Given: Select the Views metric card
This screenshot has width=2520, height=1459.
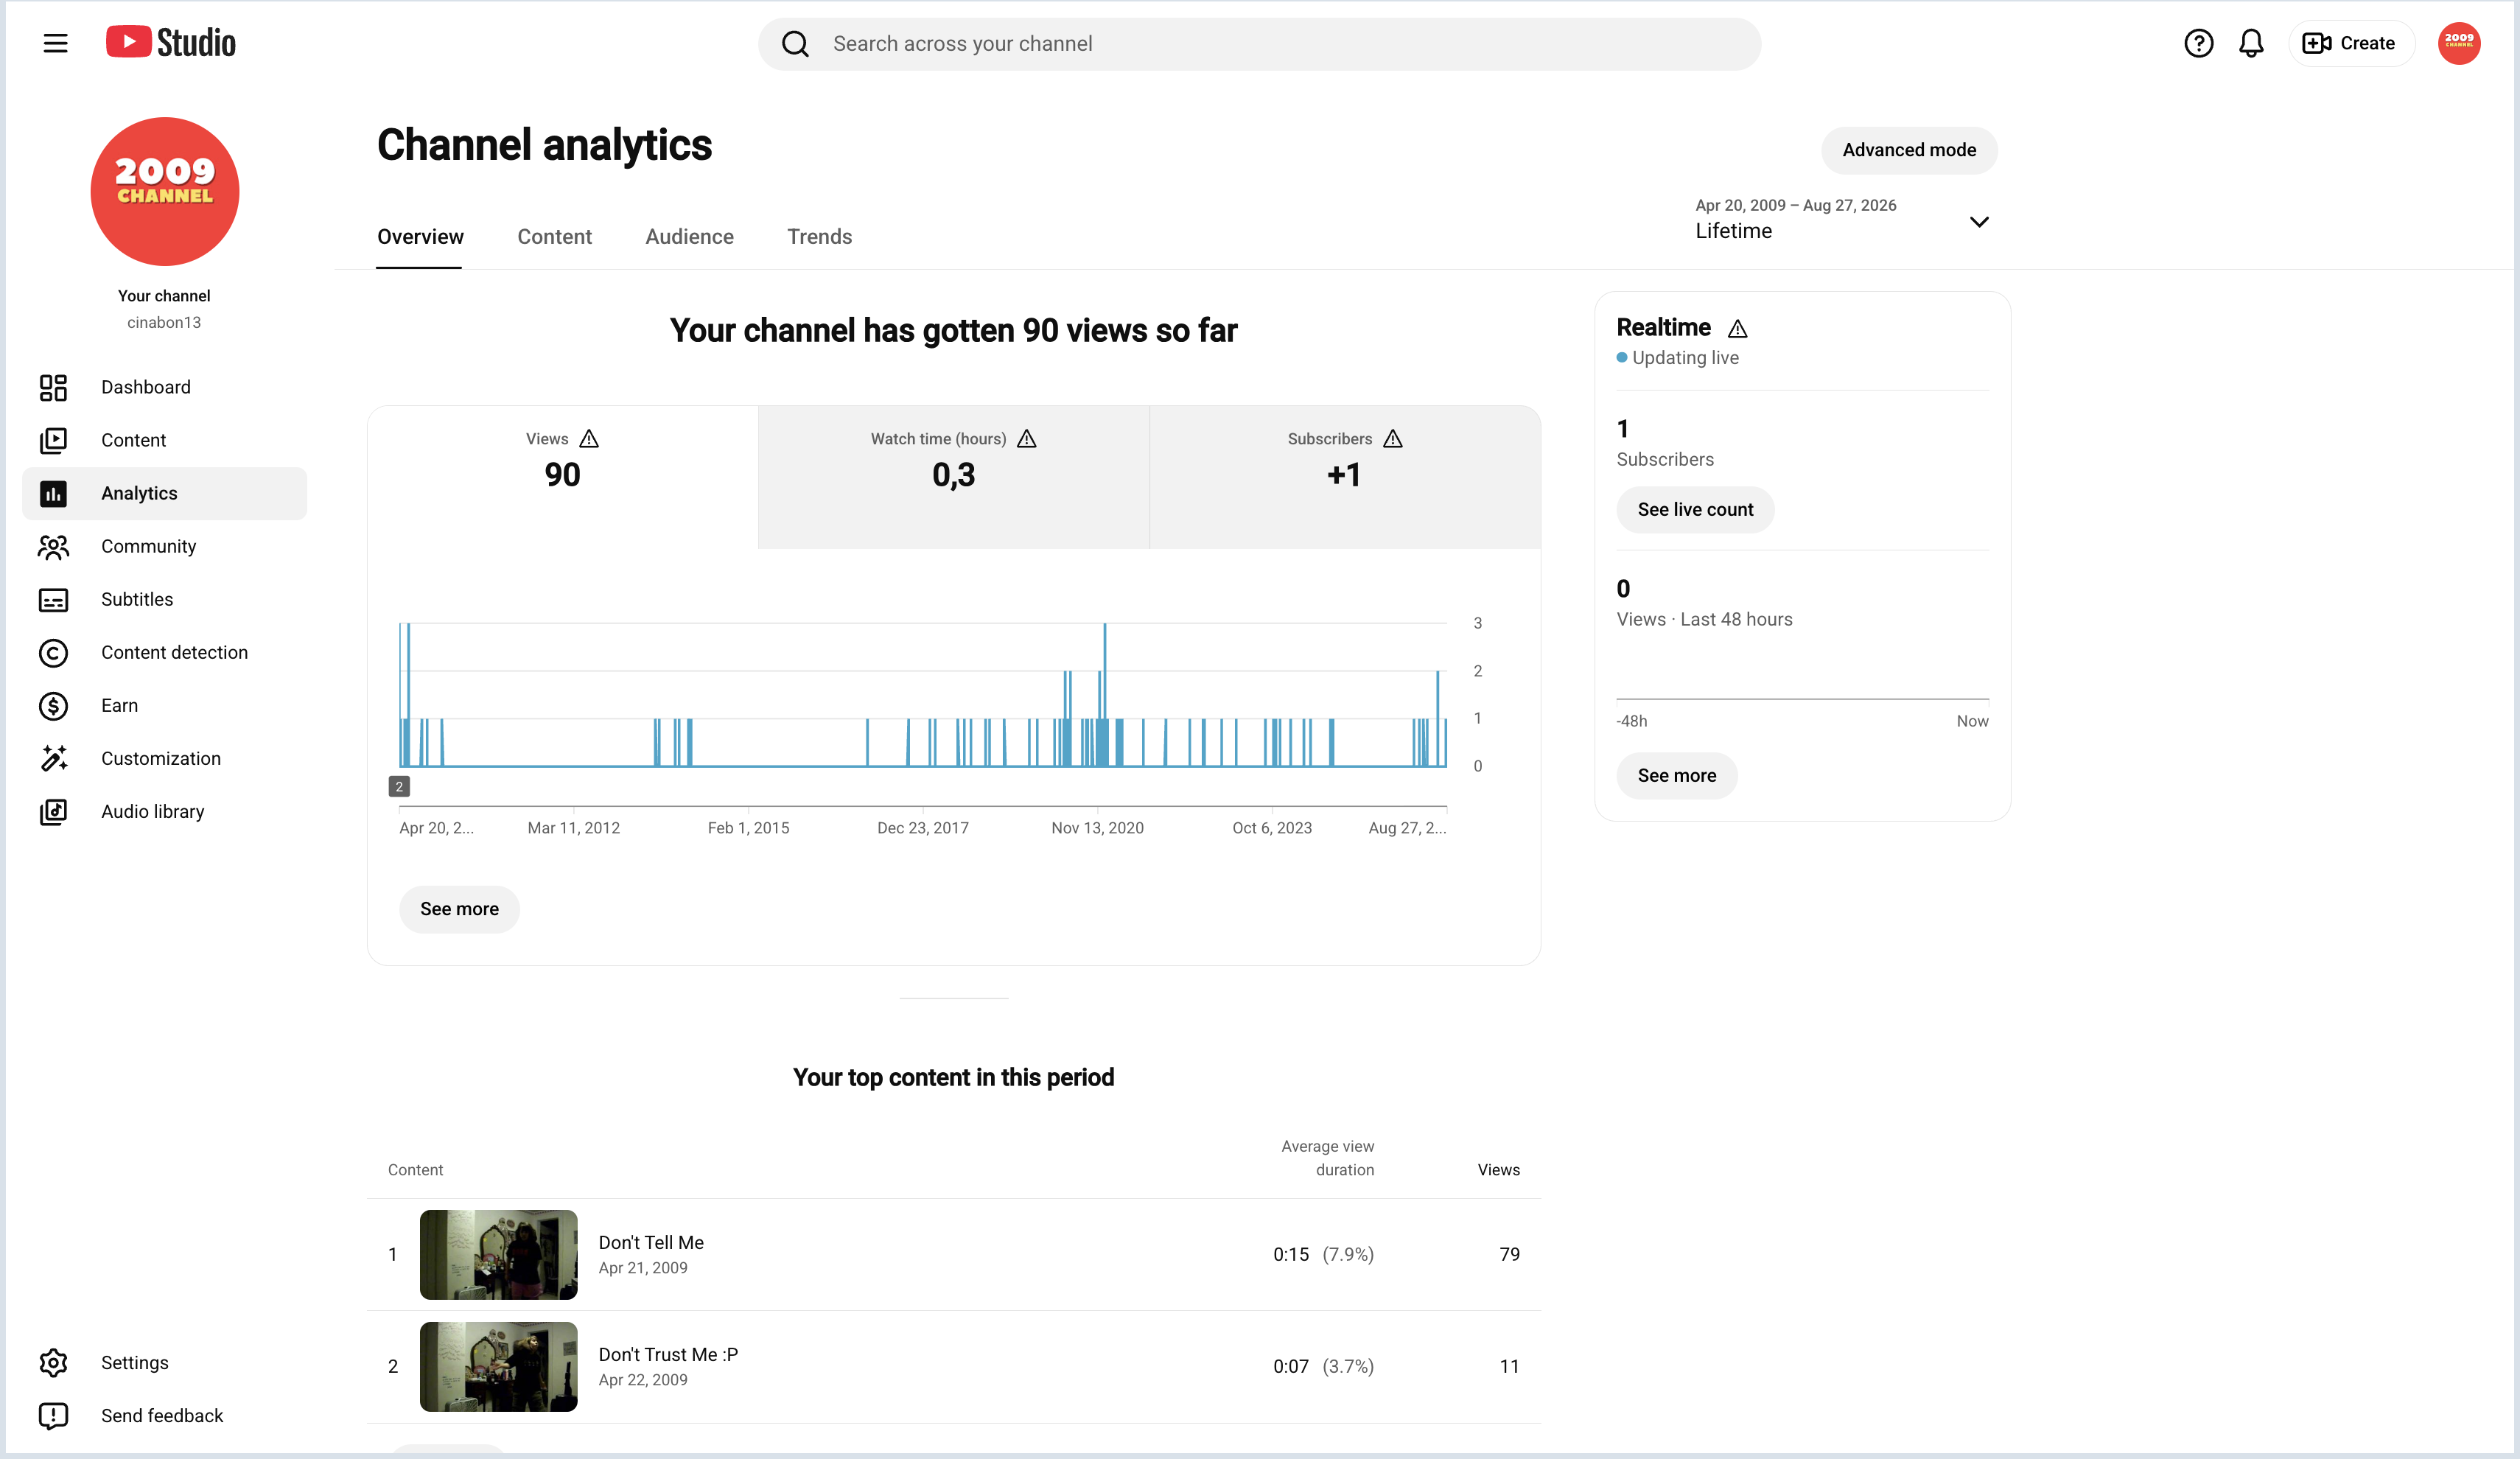Looking at the screenshot, I should [x=562, y=476].
